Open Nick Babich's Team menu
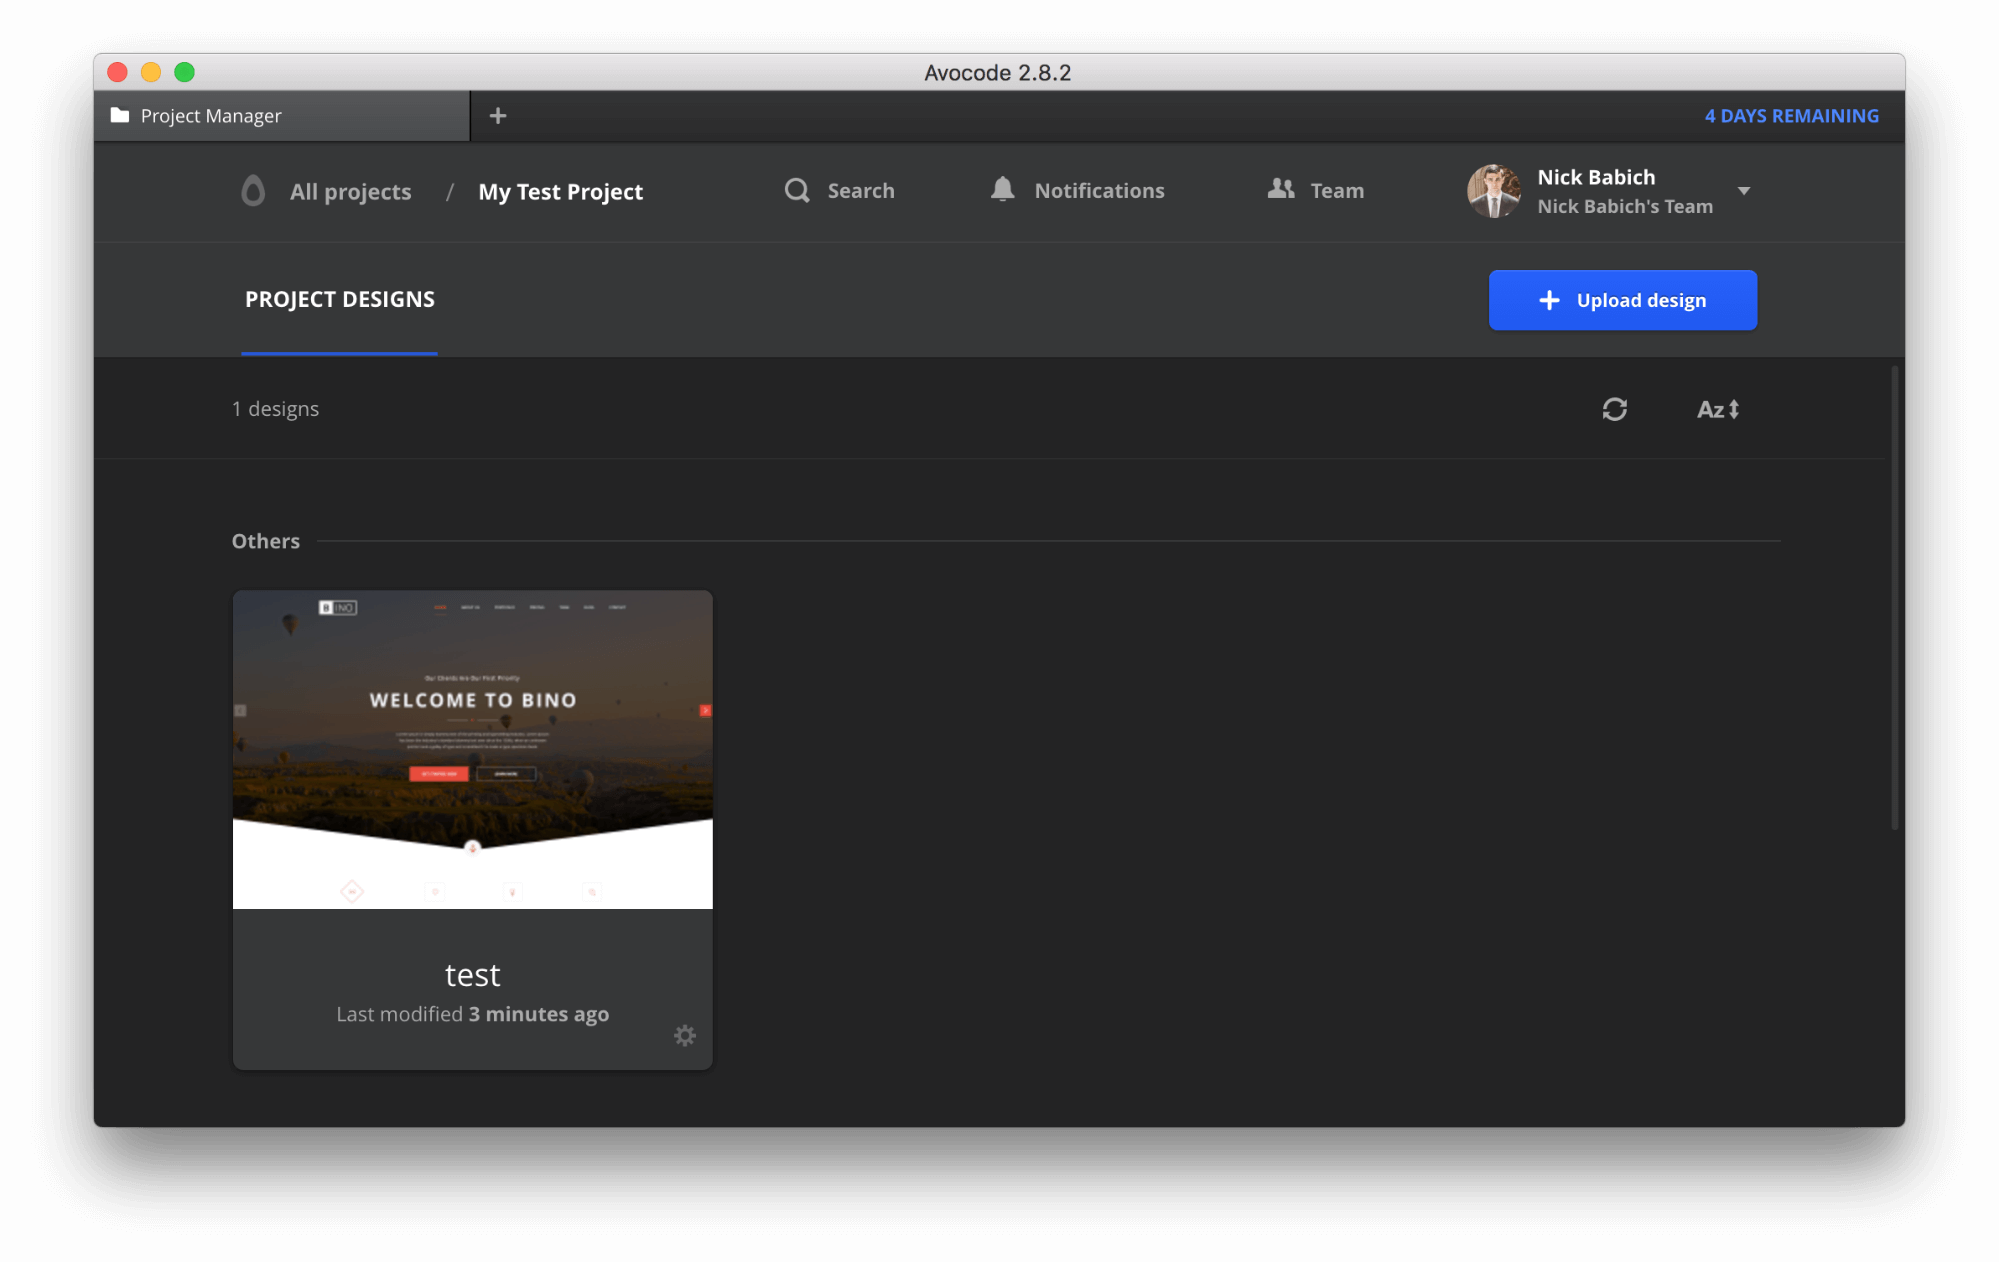The width and height of the screenshot is (1999, 1262). tap(1624, 207)
